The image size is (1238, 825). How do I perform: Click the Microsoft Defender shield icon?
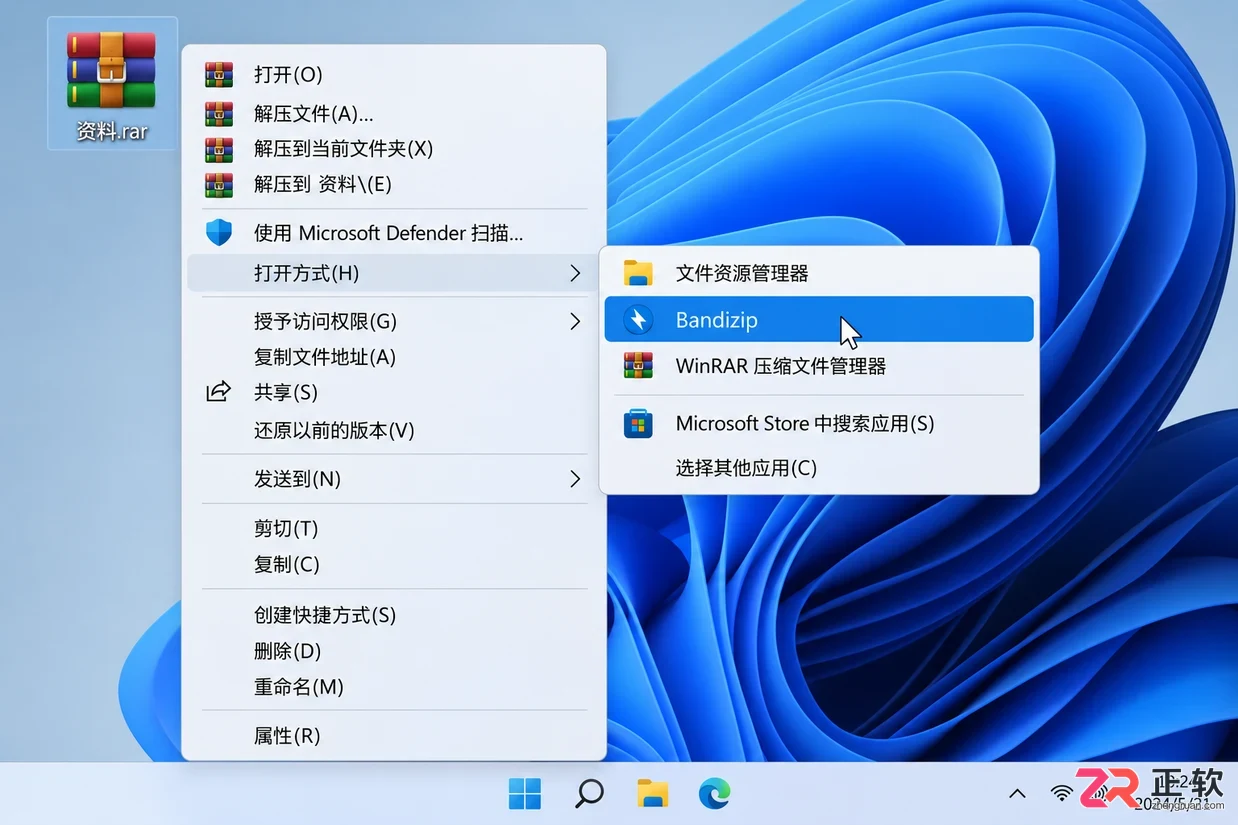(218, 233)
